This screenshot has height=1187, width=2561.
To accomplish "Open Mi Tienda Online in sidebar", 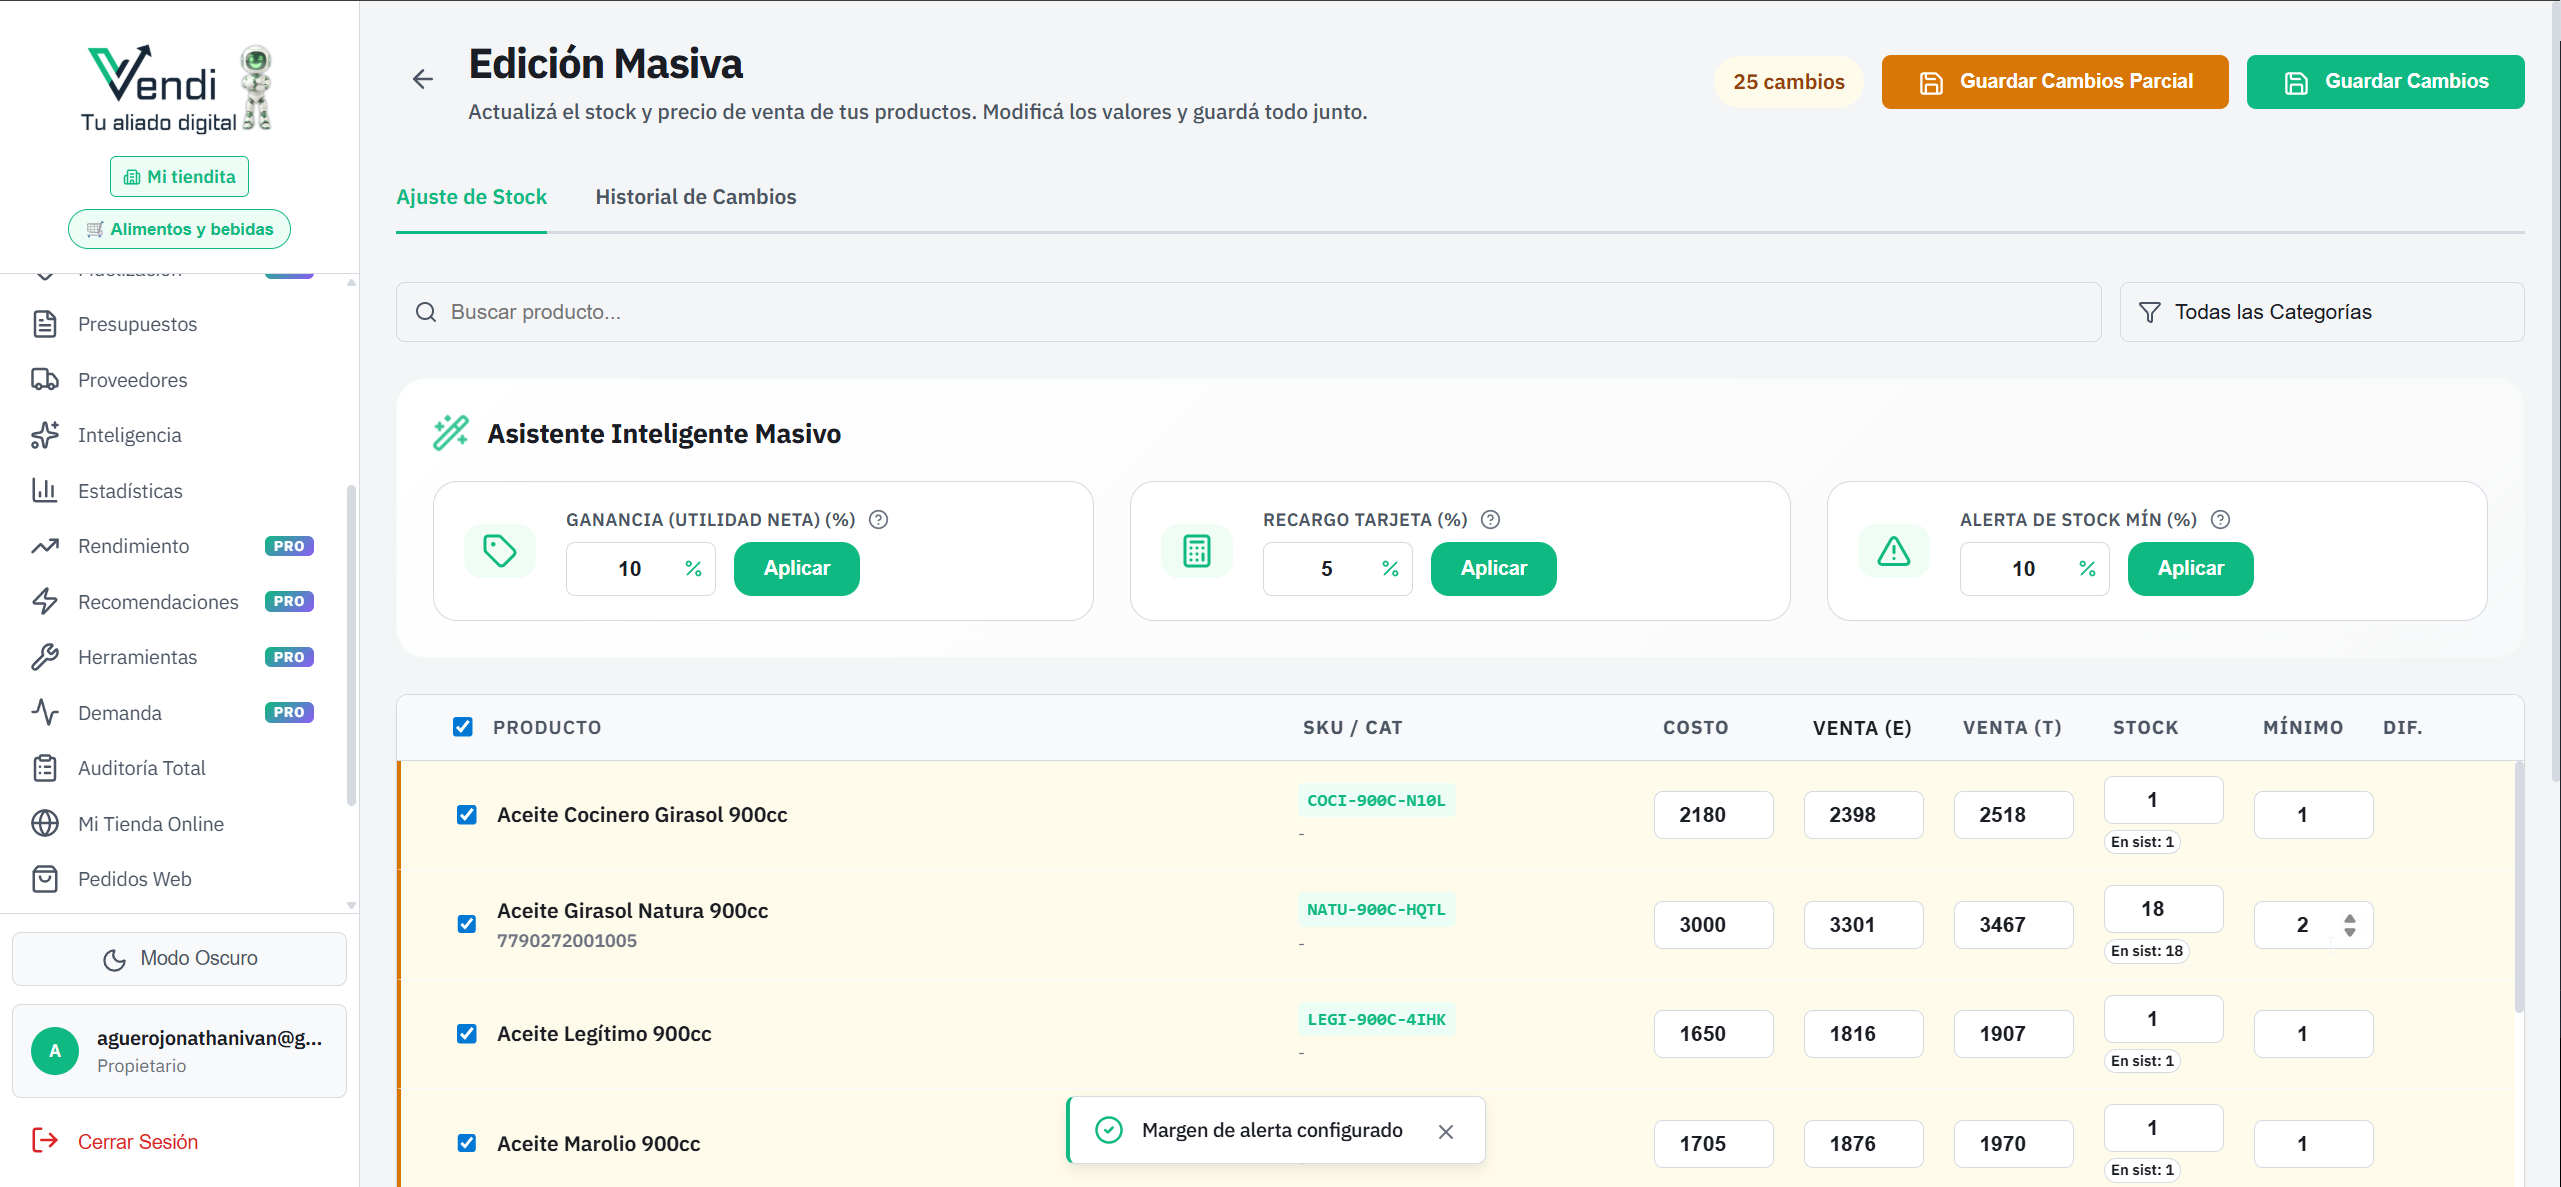I will (x=150, y=824).
